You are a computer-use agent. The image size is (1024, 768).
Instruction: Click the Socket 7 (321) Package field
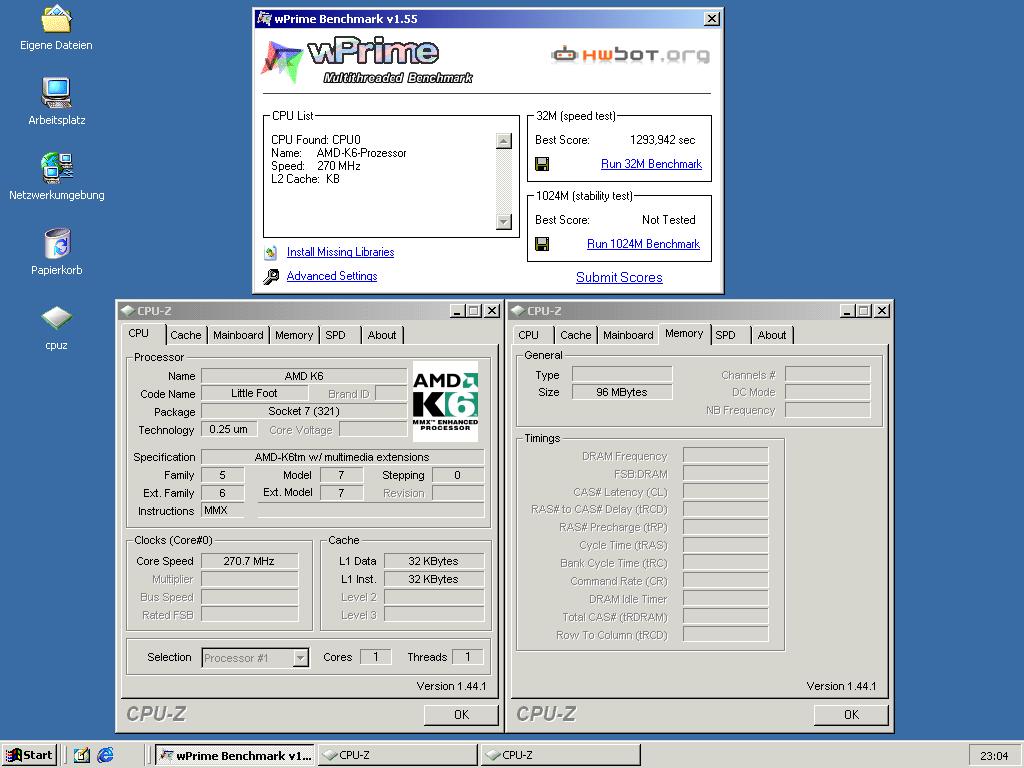pyautogui.click(x=304, y=411)
